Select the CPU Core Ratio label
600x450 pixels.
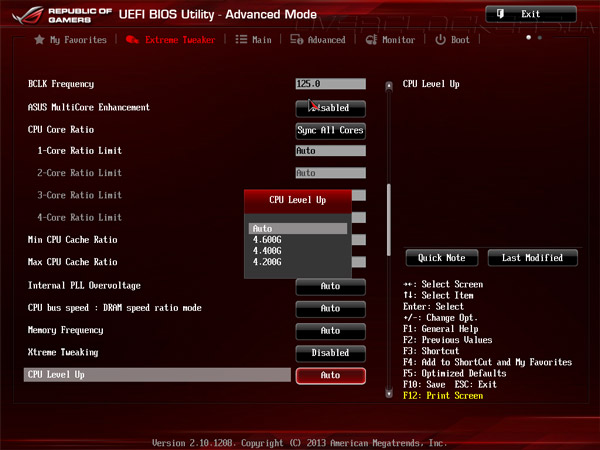tap(61, 129)
